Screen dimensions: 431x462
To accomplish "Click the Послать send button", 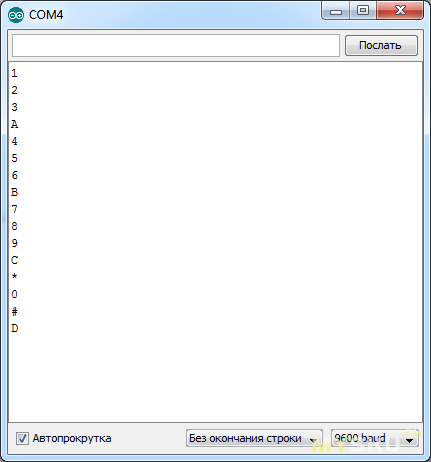I will (x=381, y=45).
